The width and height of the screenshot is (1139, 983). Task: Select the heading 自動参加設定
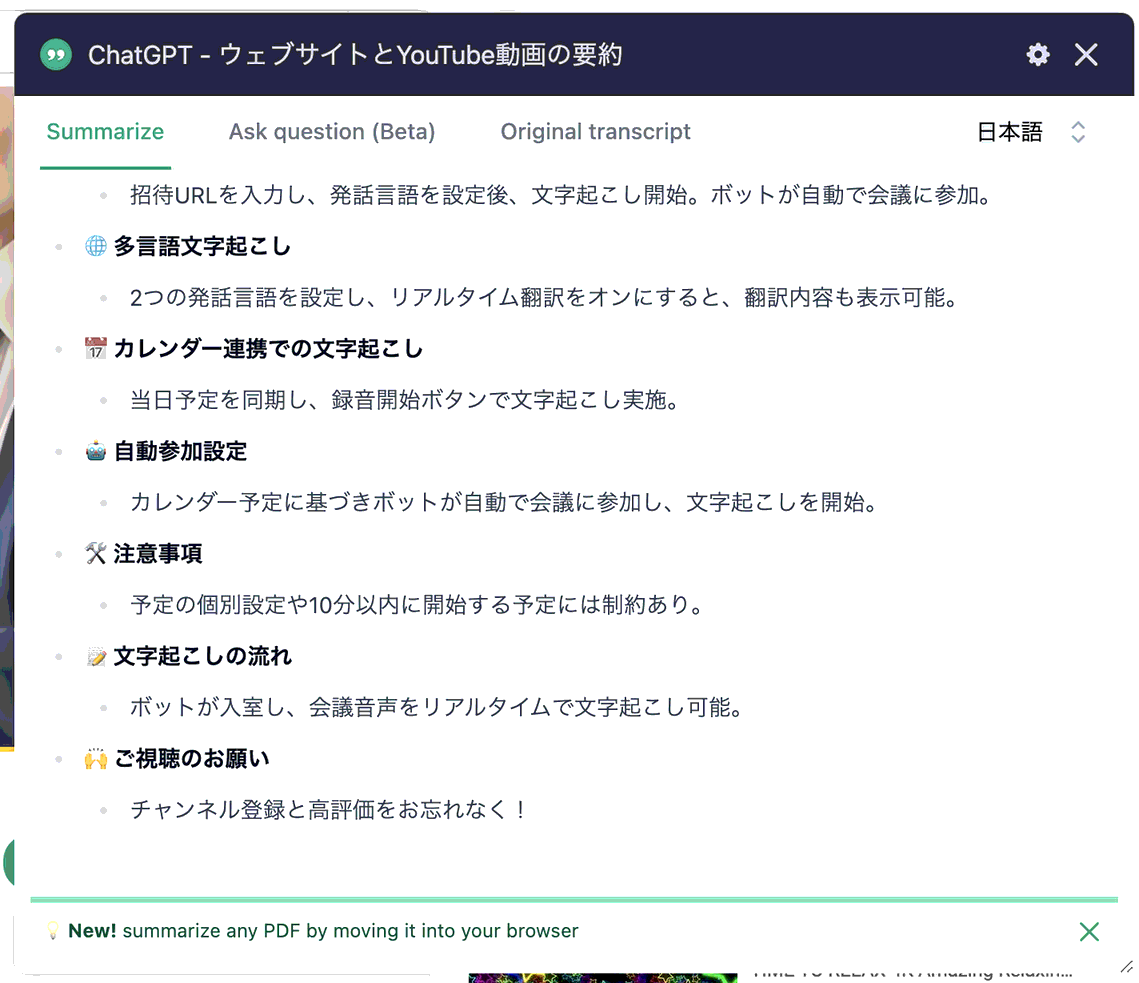coord(181,451)
